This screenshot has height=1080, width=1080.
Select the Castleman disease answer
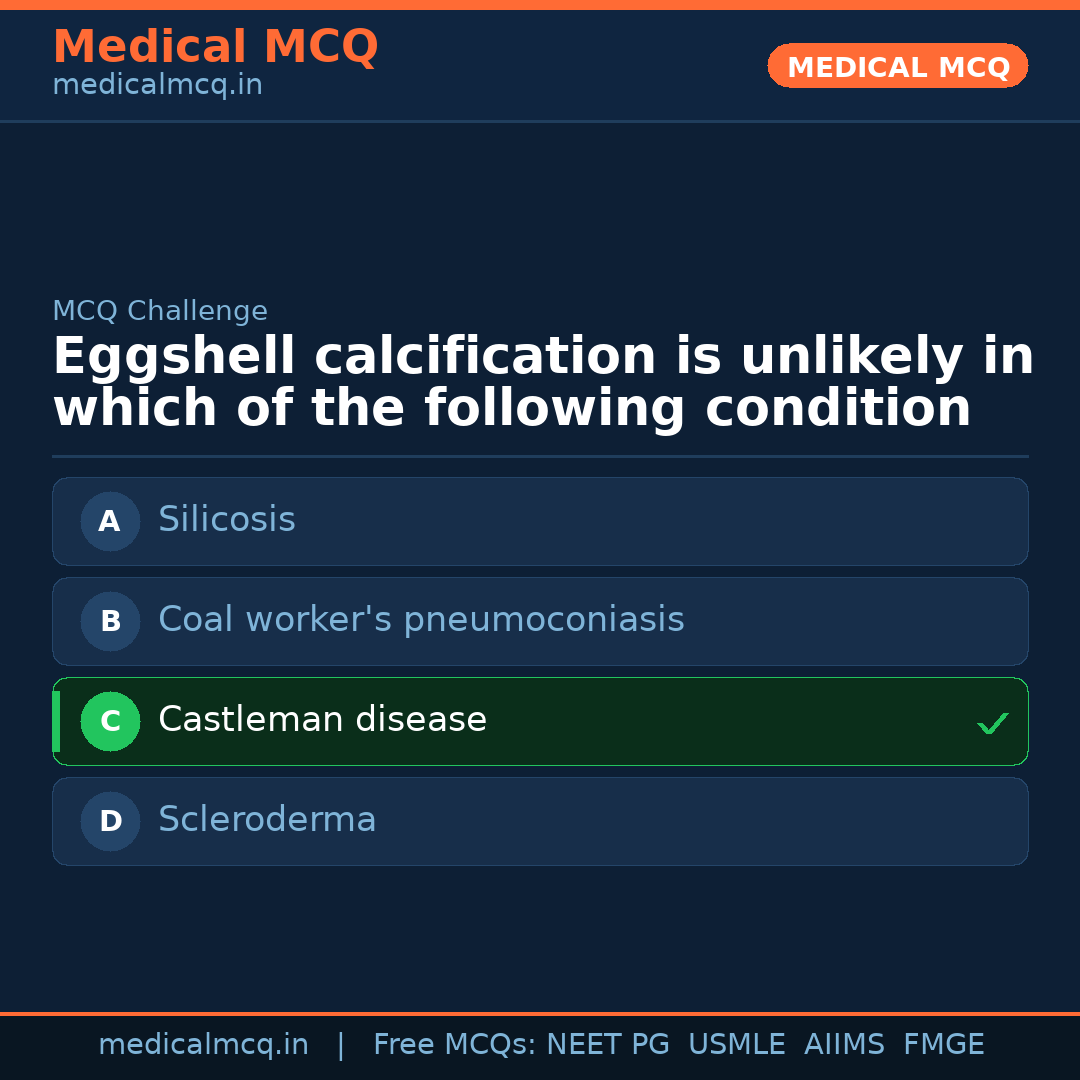pyautogui.click(x=540, y=721)
